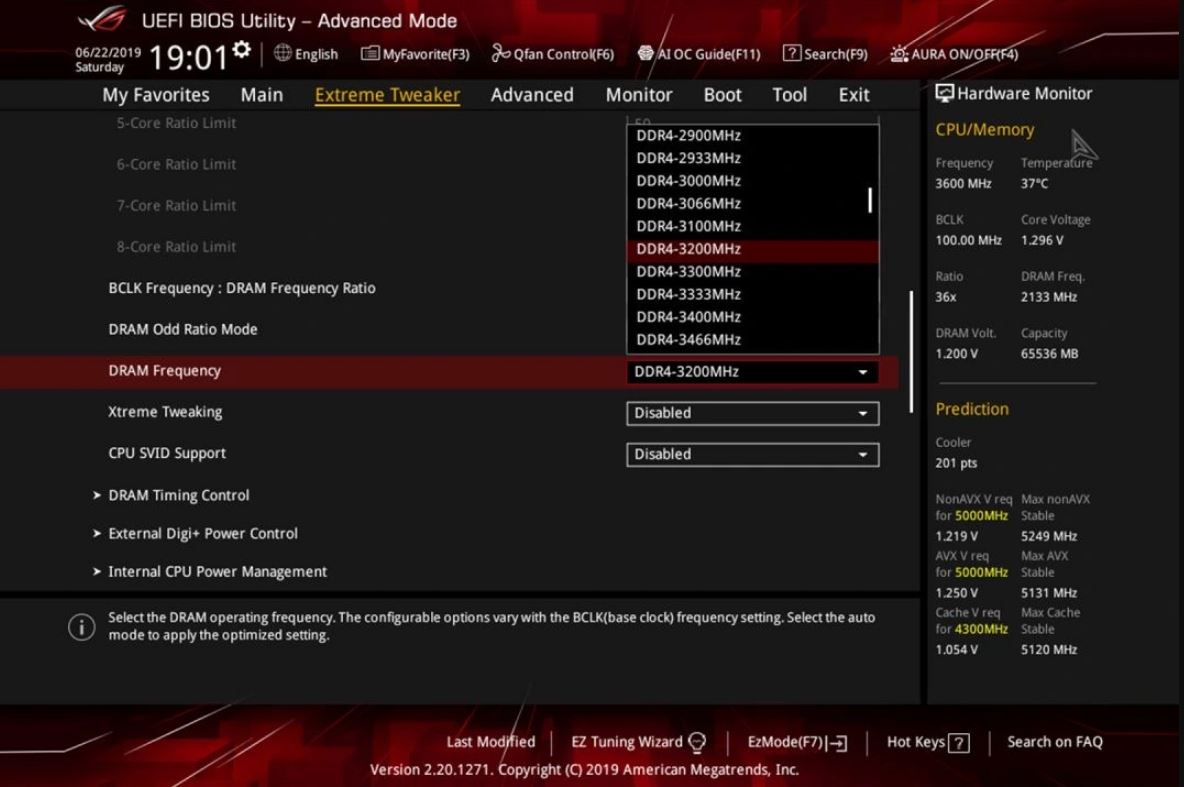Go to the Monitor tab
1184x787 pixels.
point(639,95)
